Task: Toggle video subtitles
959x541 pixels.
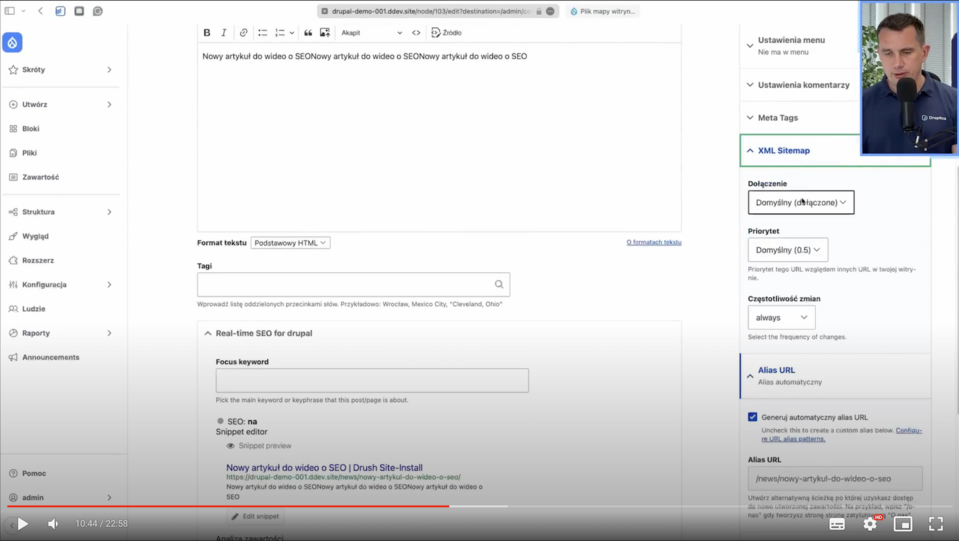Action: click(837, 524)
